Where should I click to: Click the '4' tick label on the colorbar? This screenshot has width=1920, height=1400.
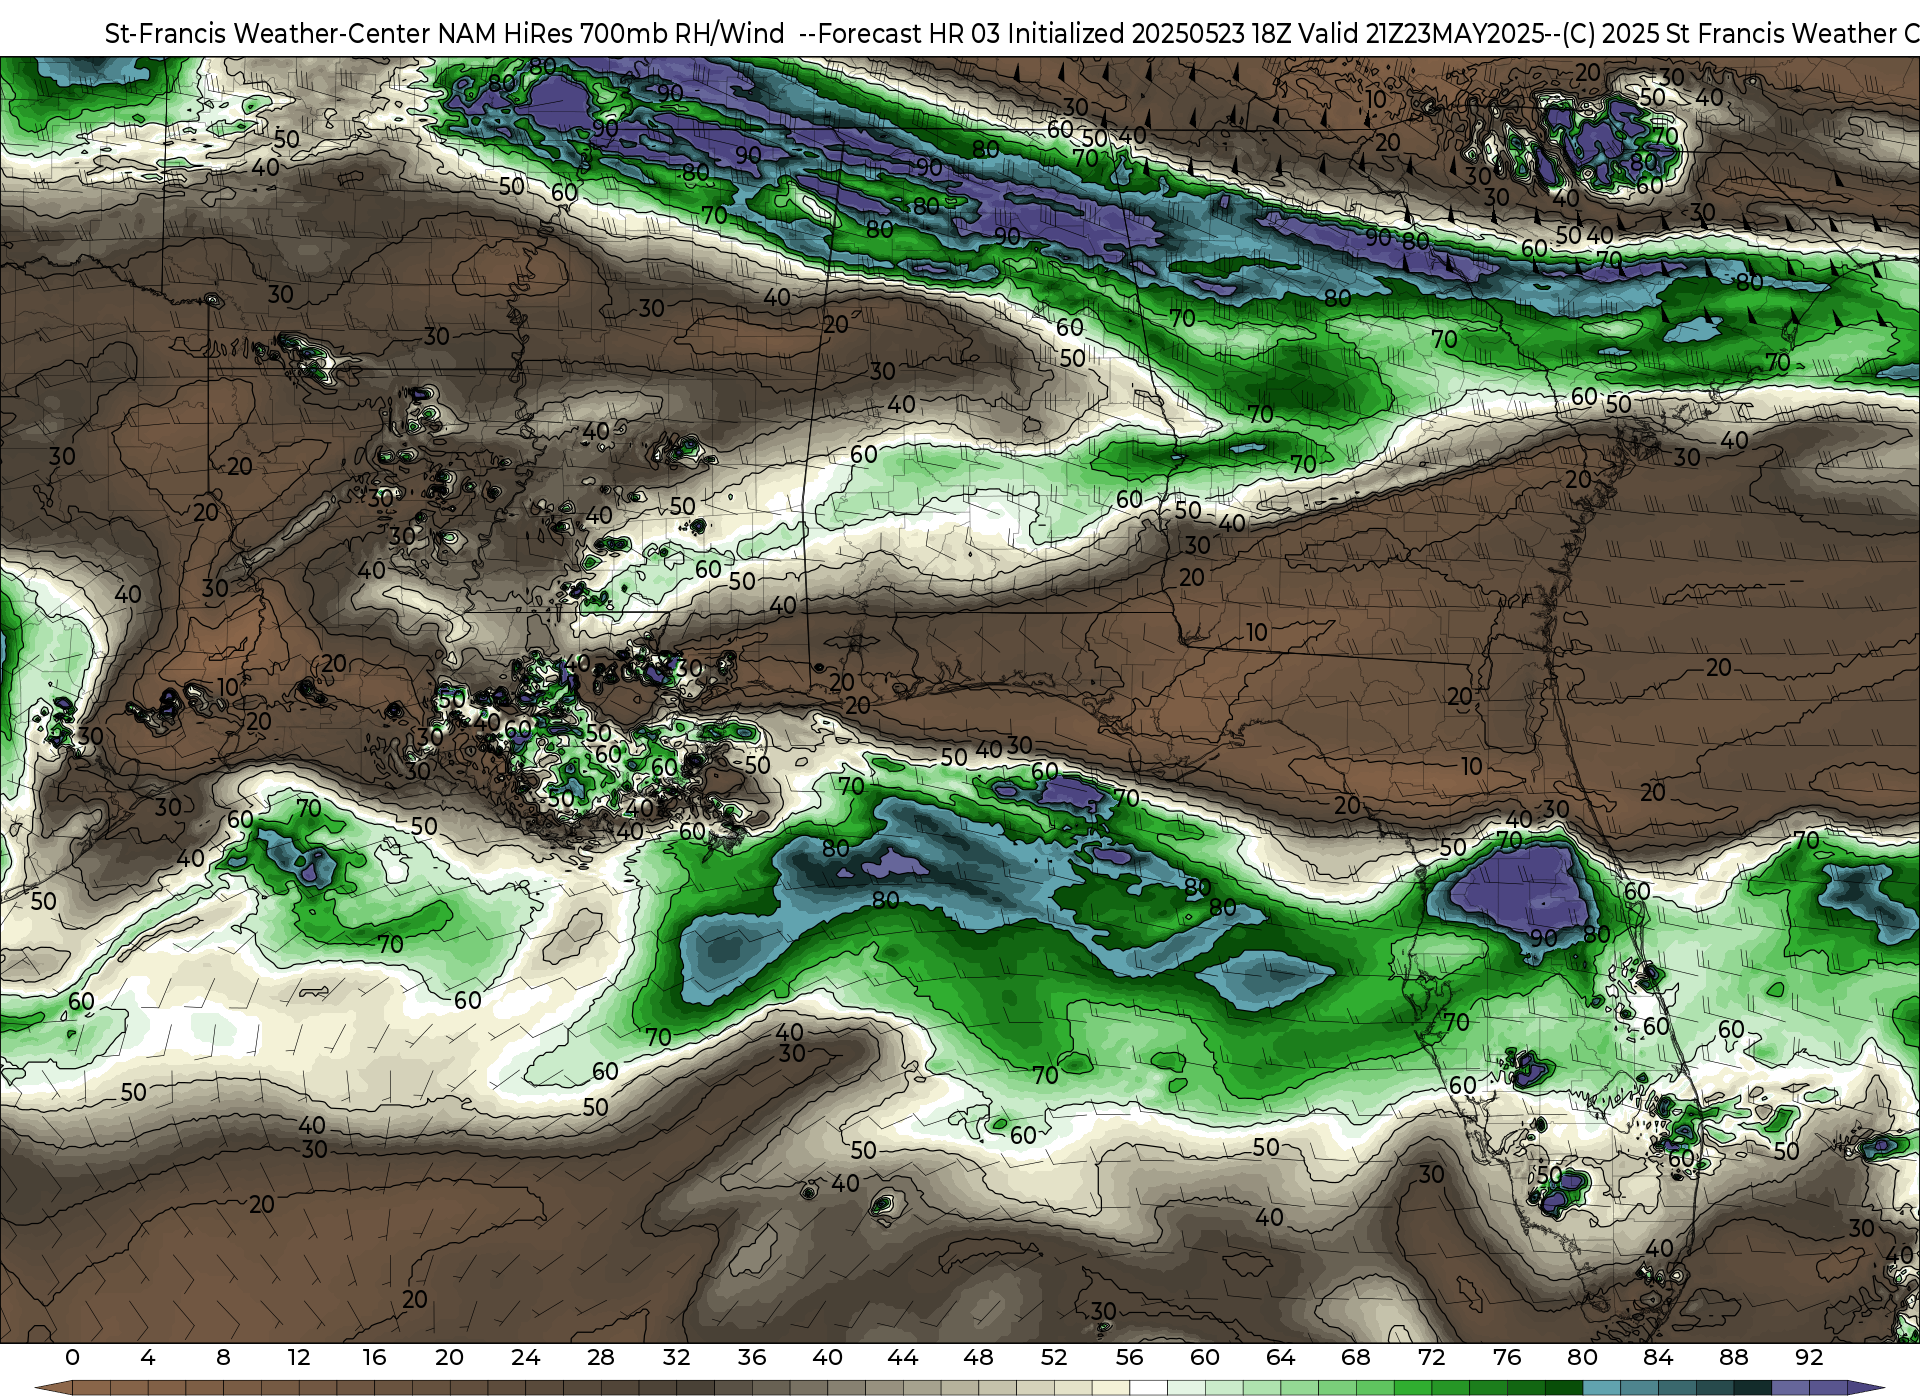(148, 1357)
